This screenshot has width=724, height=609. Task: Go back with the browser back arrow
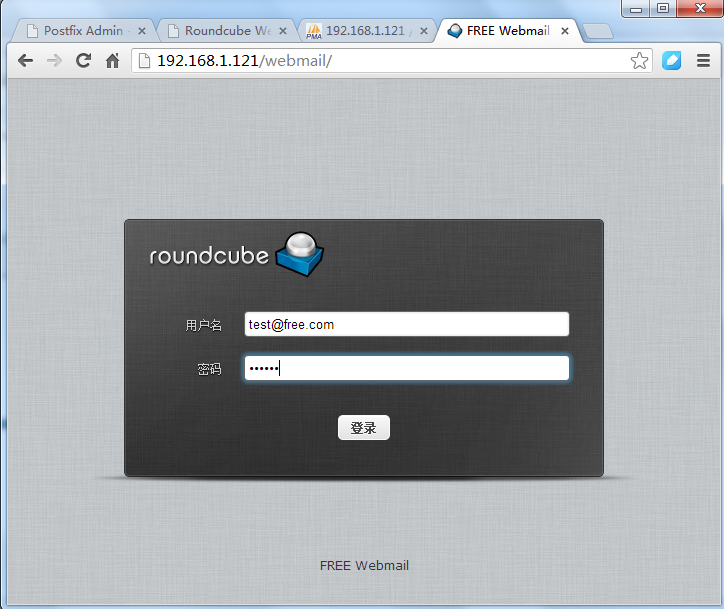coord(25,60)
